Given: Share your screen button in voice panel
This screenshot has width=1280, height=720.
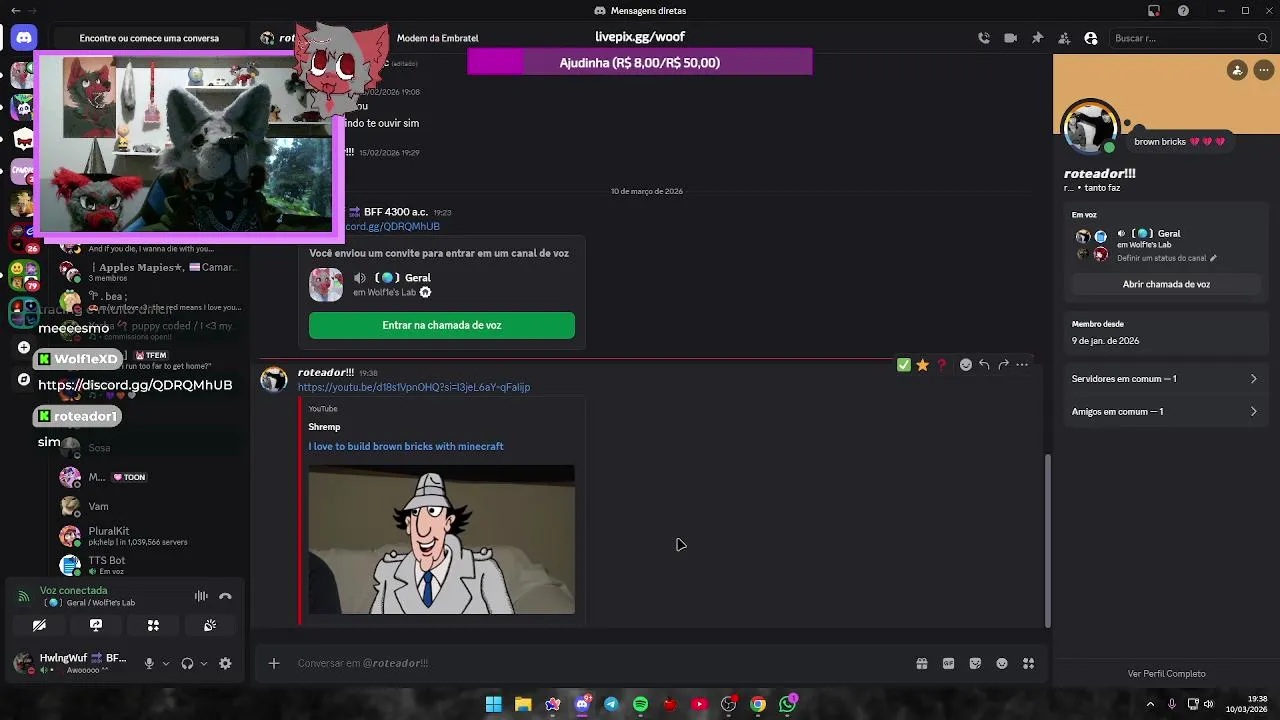Looking at the screenshot, I should click(96, 625).
